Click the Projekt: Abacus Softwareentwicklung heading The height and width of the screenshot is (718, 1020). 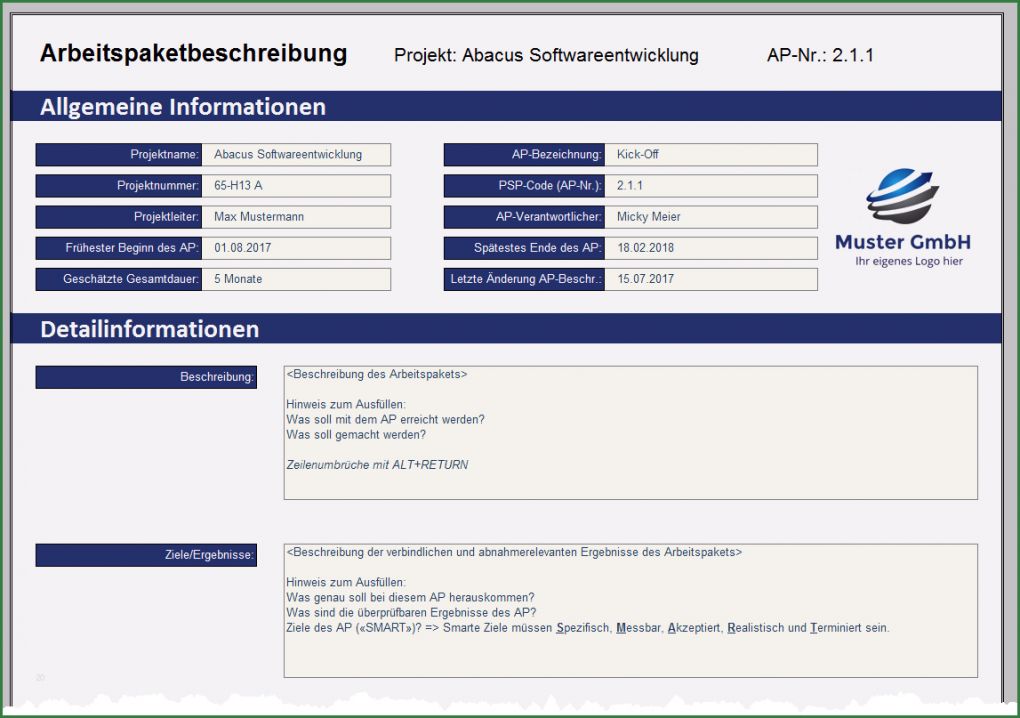coord(546,56)
